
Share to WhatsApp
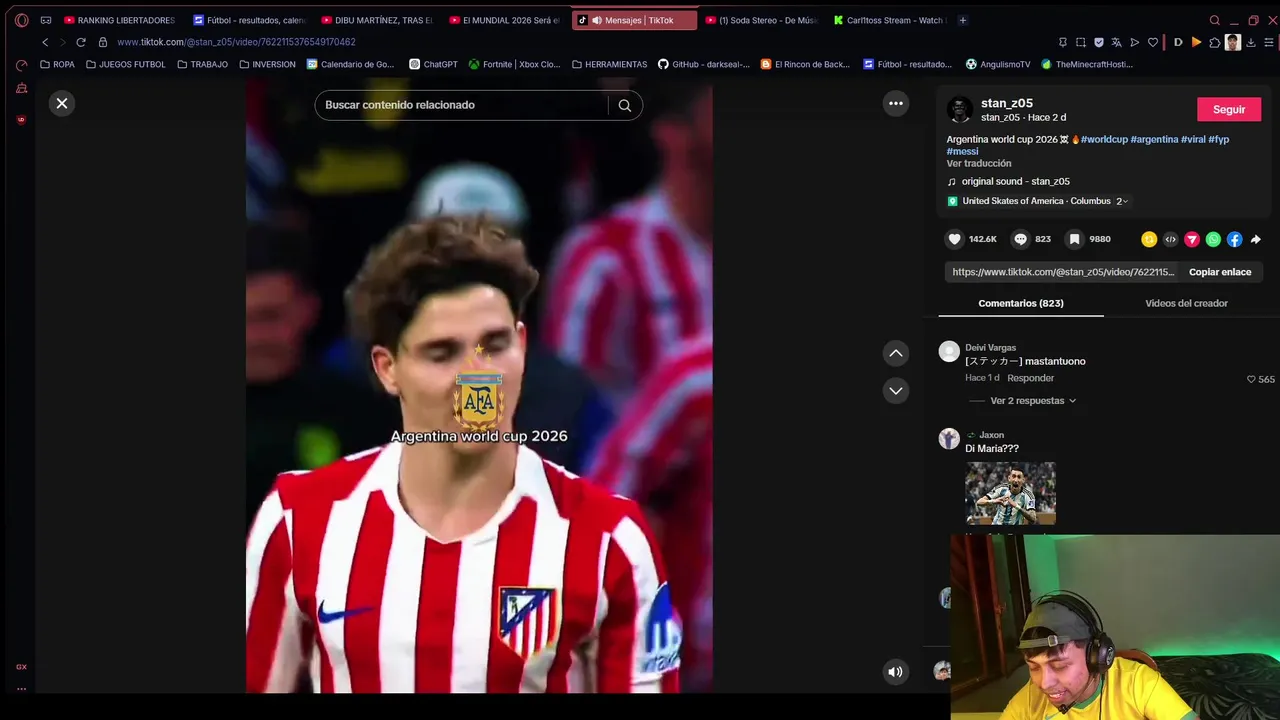[1213, 239]
